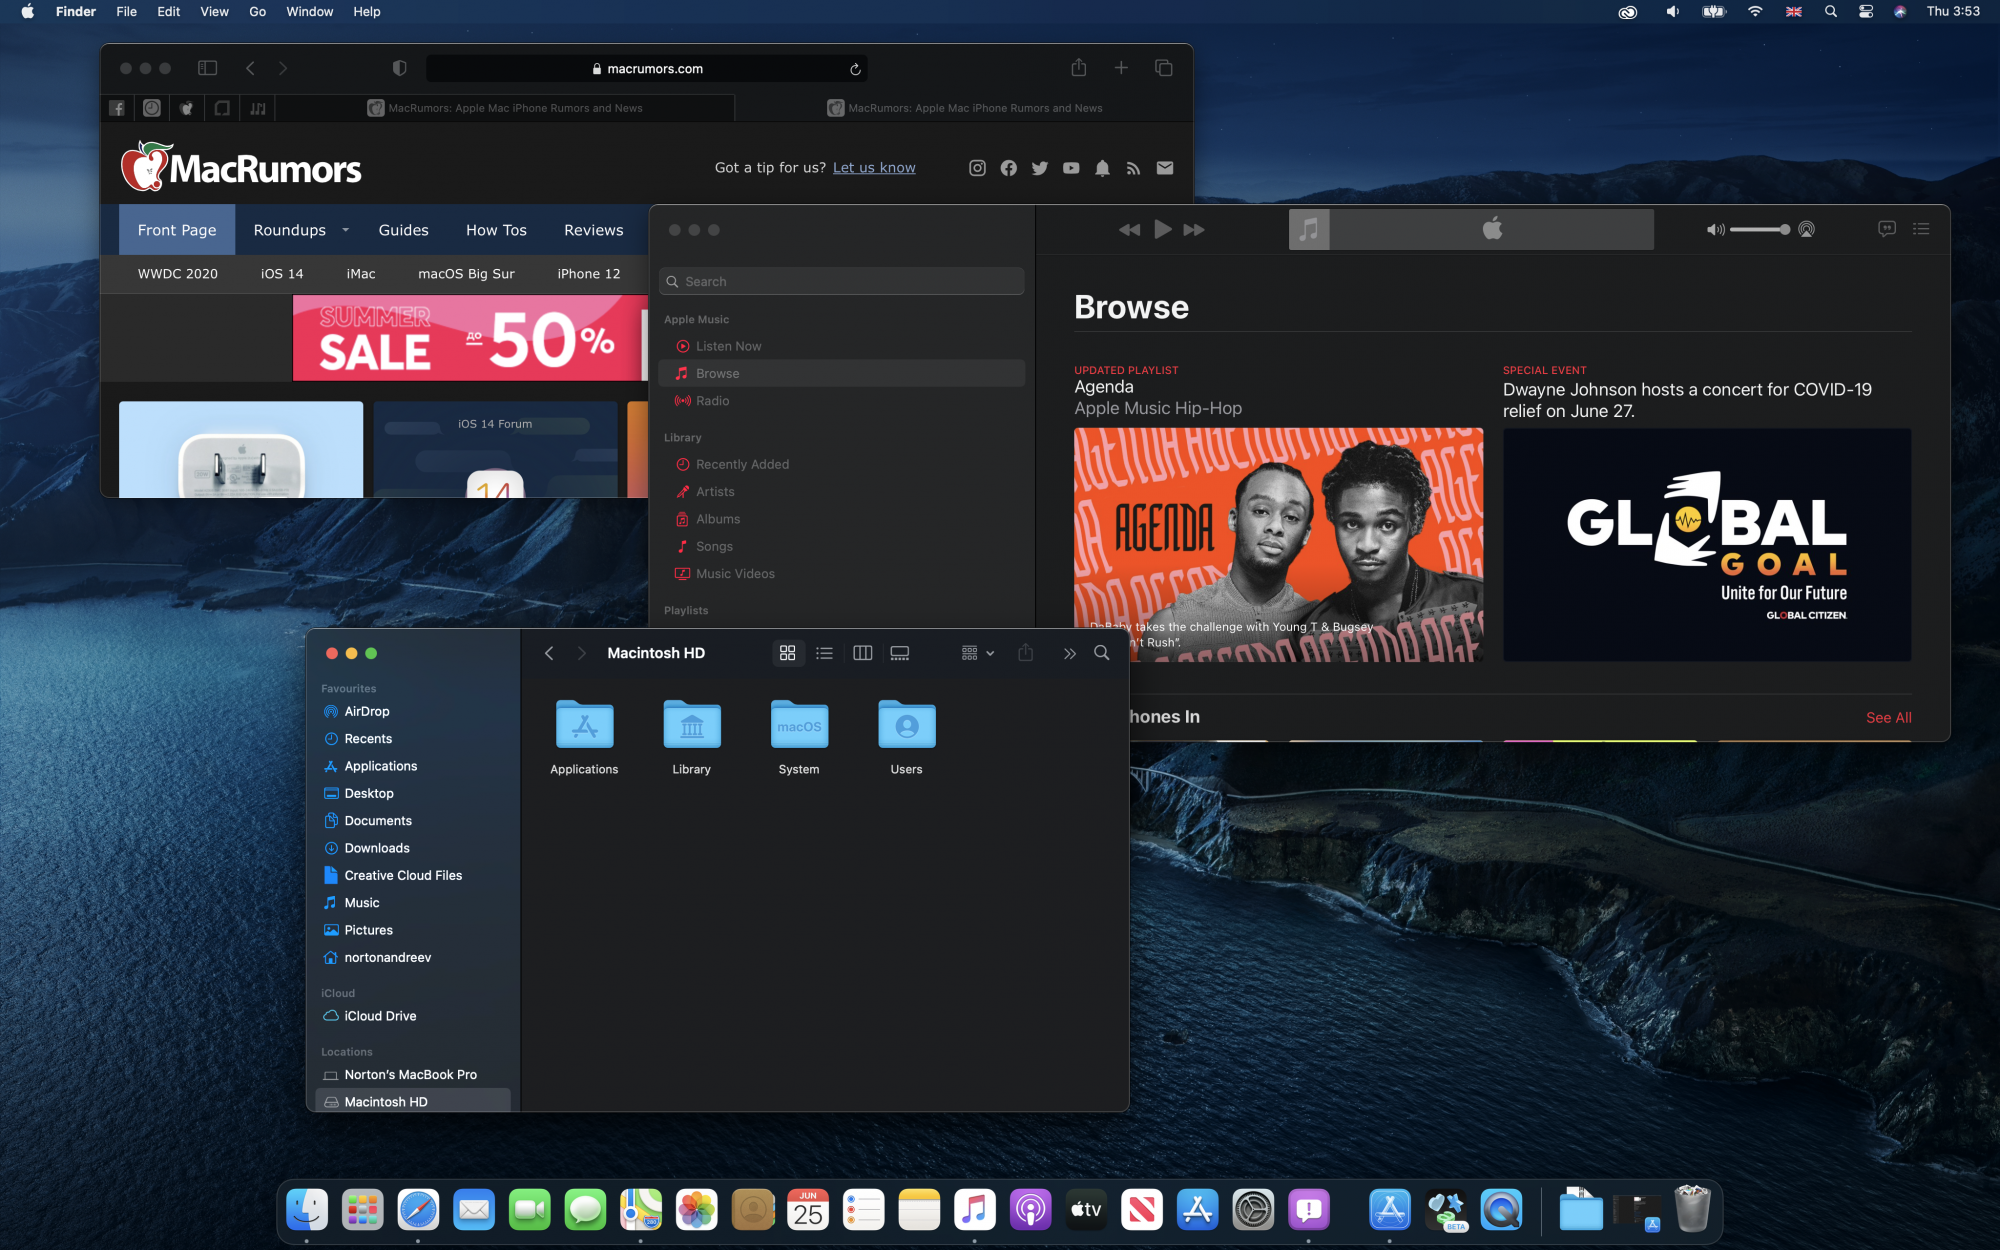Click See All in Music Browse
Viewport: 2000px width, 1250px height.
click(x=1888, y=718)
